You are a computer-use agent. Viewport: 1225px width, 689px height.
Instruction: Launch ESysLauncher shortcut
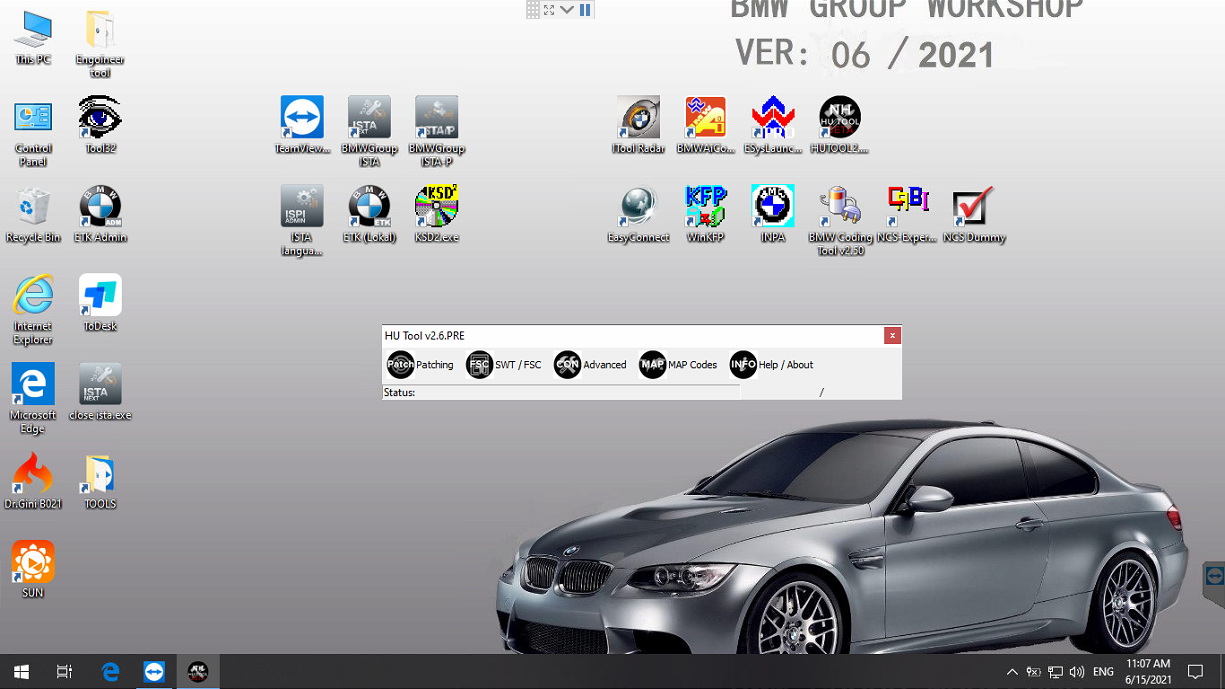click(x=772, y=126)
